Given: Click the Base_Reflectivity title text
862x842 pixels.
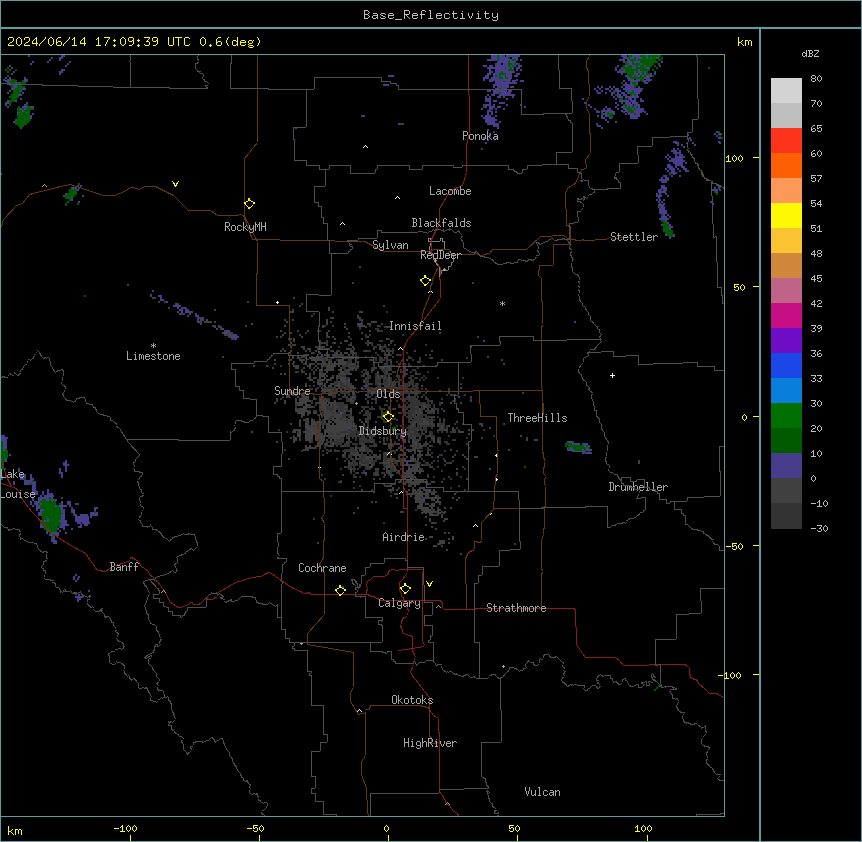Looking at the screenshot, I should tap(431, 15).
